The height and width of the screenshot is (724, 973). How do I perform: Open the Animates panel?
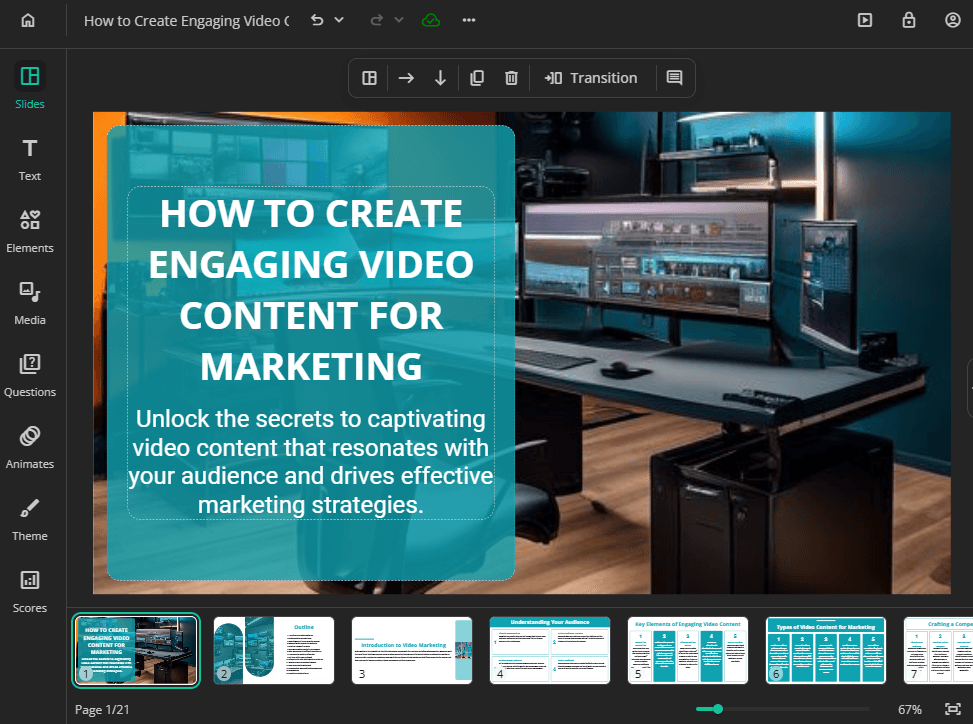tap(30, 447)
